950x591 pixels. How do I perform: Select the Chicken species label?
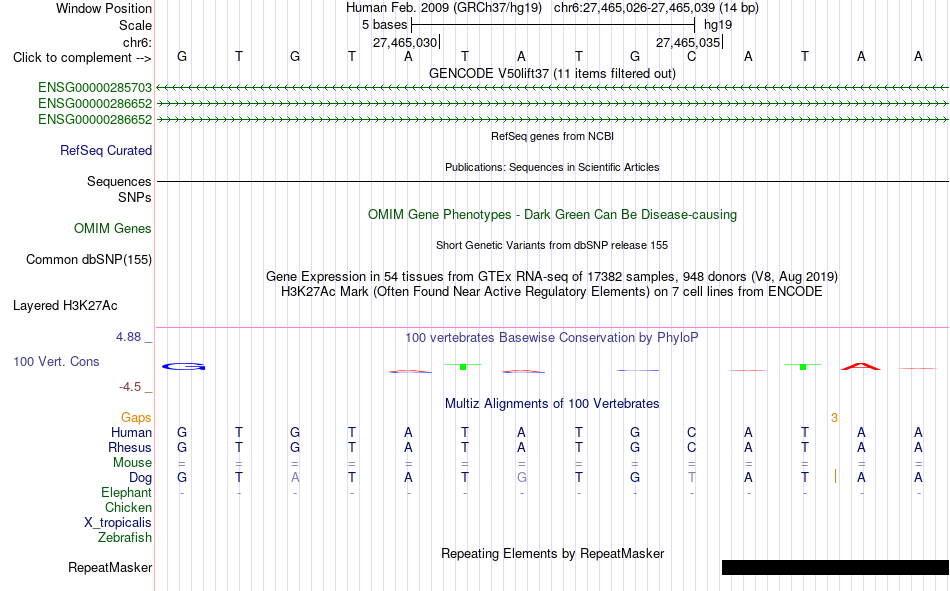coord(128,507)
